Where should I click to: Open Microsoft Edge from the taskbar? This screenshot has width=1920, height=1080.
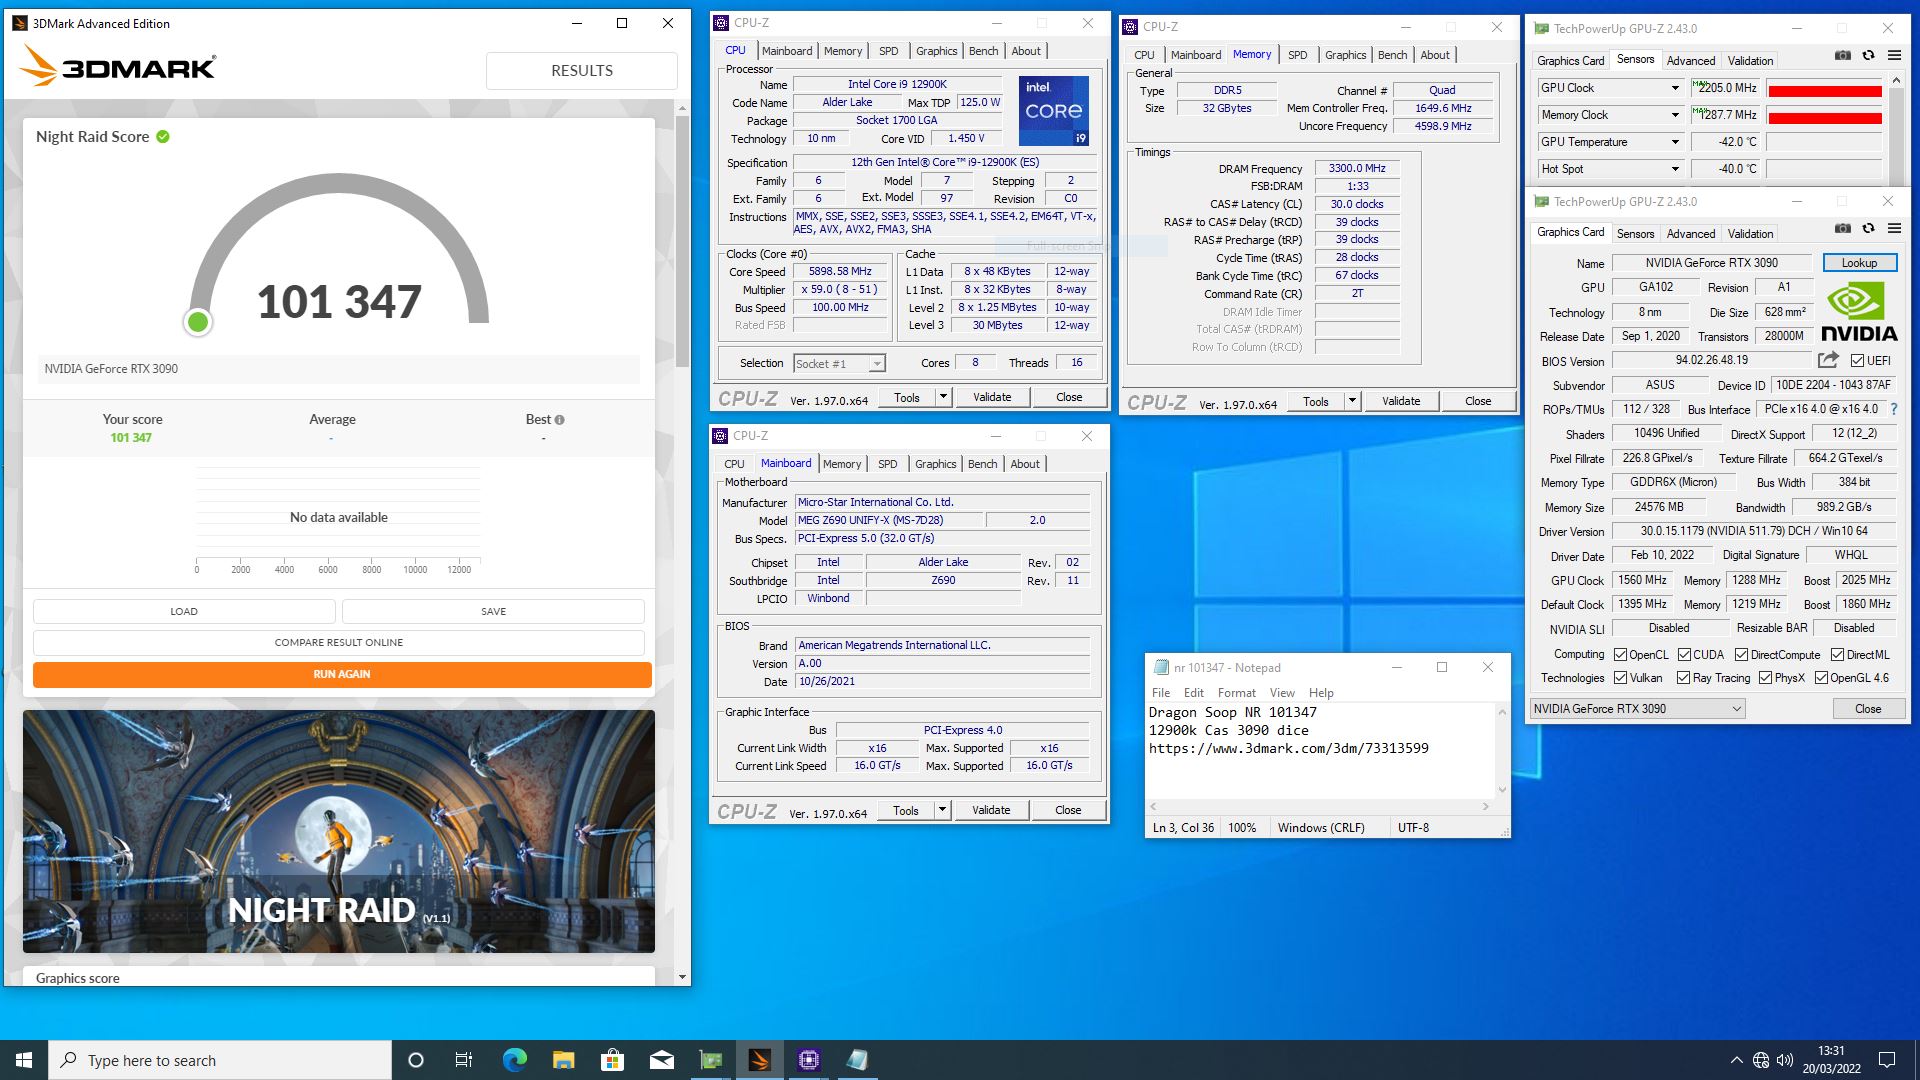pyautogui.click(x=514, y=1060)
